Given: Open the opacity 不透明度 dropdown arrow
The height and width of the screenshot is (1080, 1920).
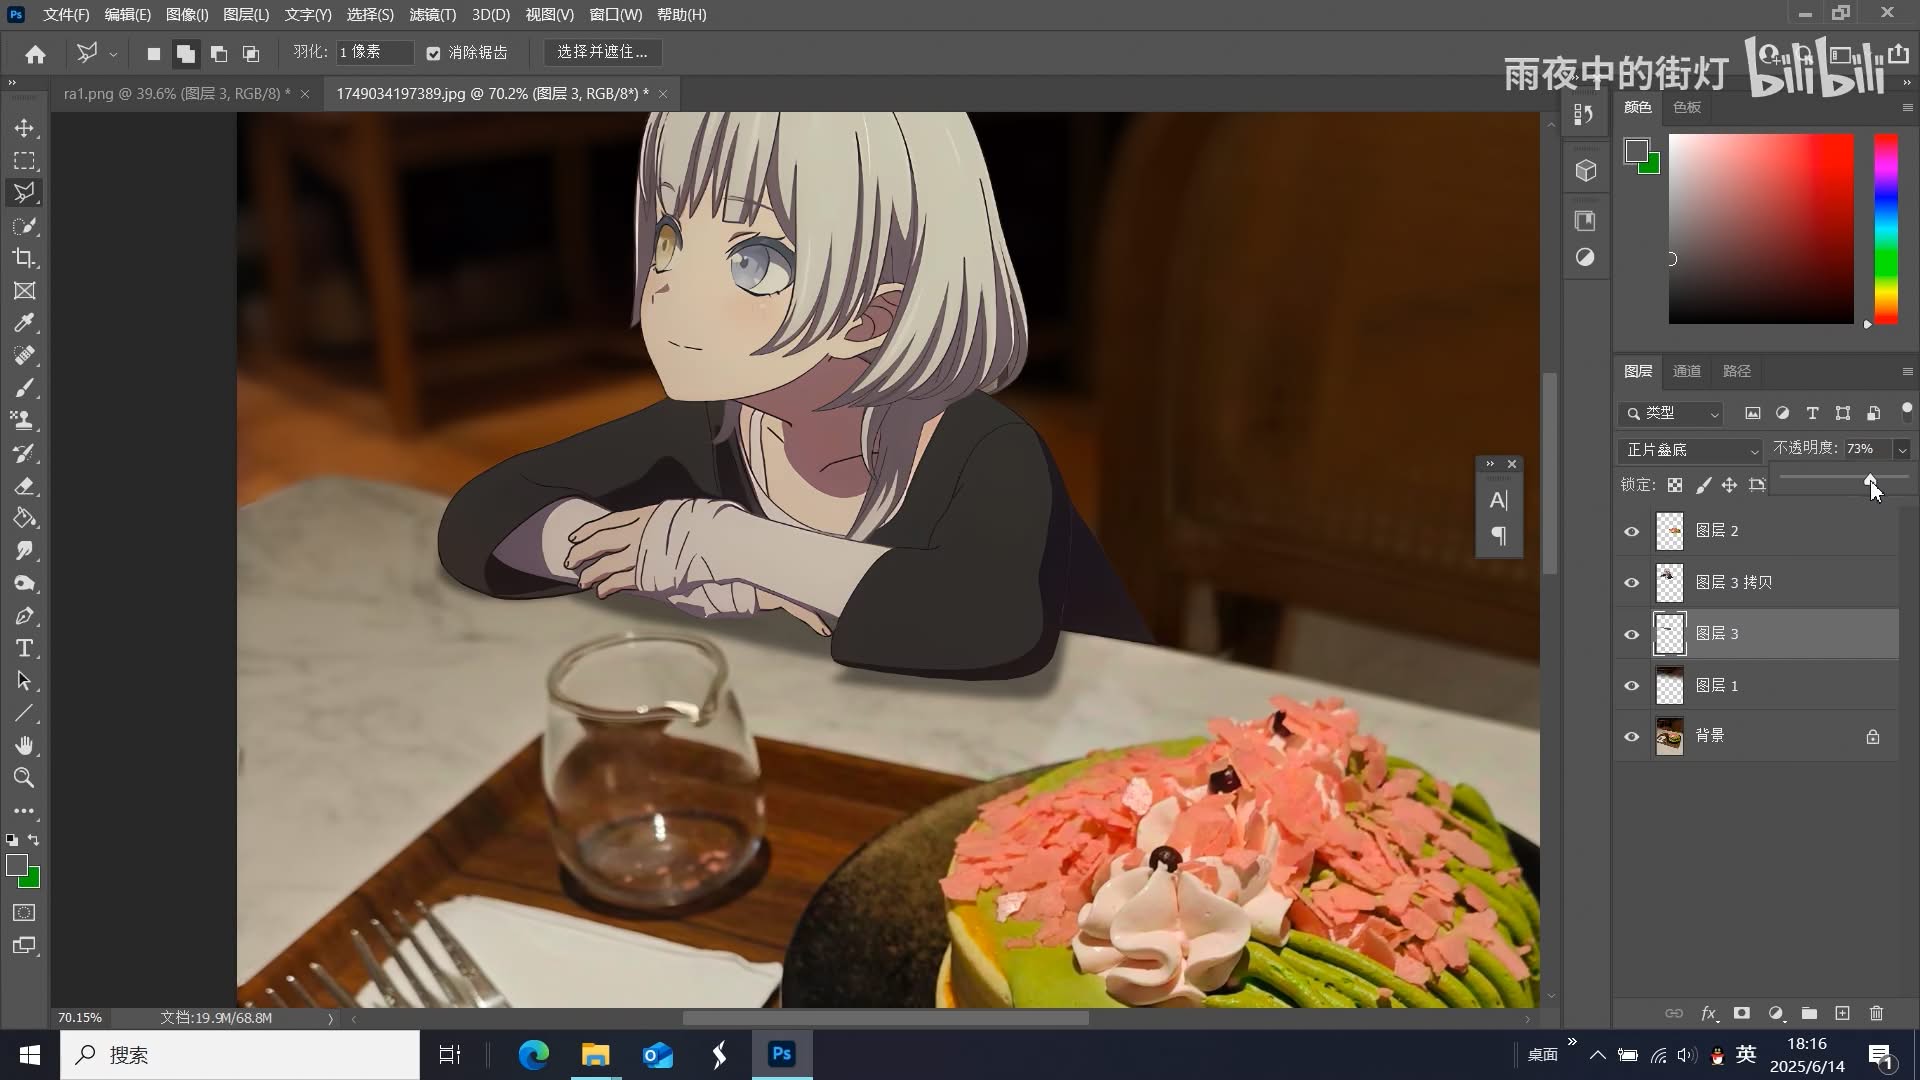Looking at the screenshot, I should 1902,450.
